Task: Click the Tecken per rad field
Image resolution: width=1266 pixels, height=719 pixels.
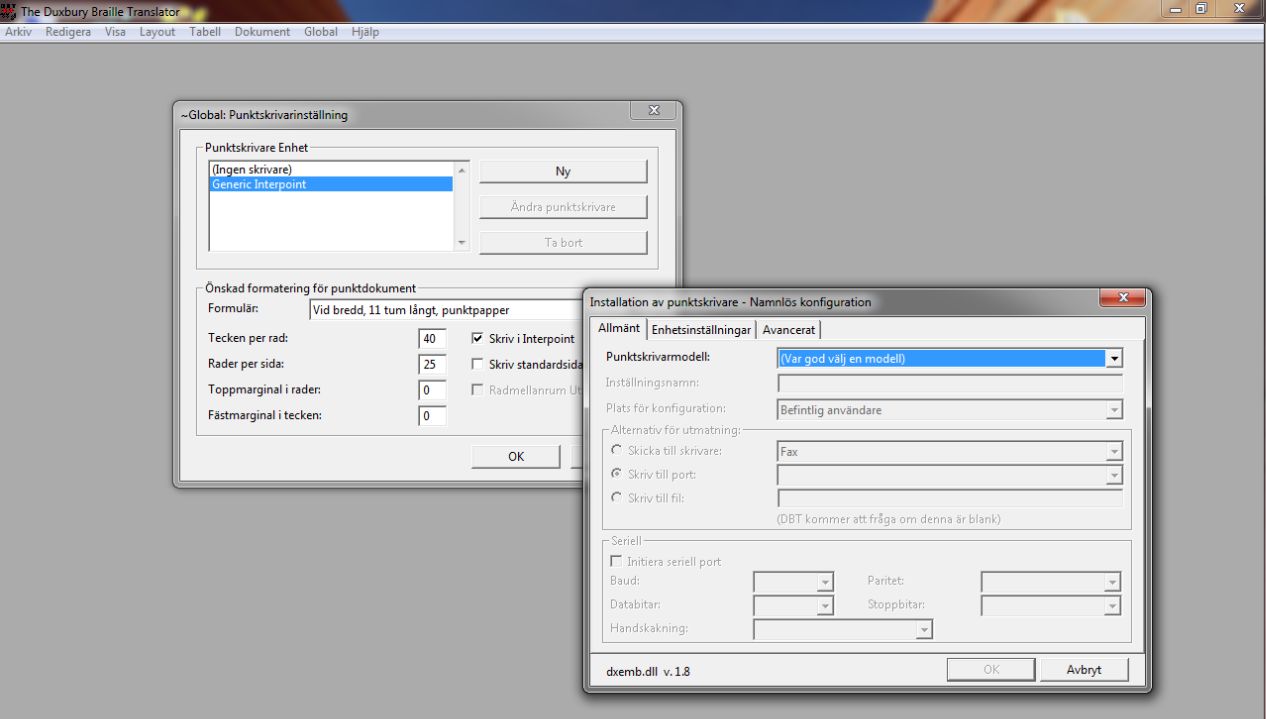Action: tap(432, 339)
